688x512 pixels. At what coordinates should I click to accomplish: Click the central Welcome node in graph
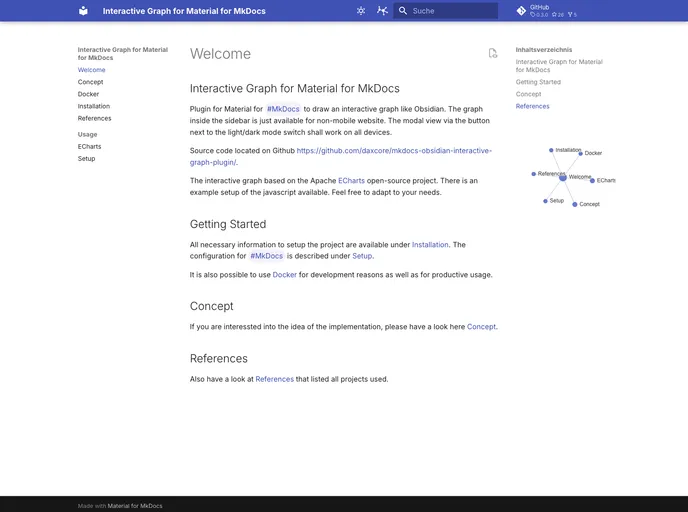[563, 177]
